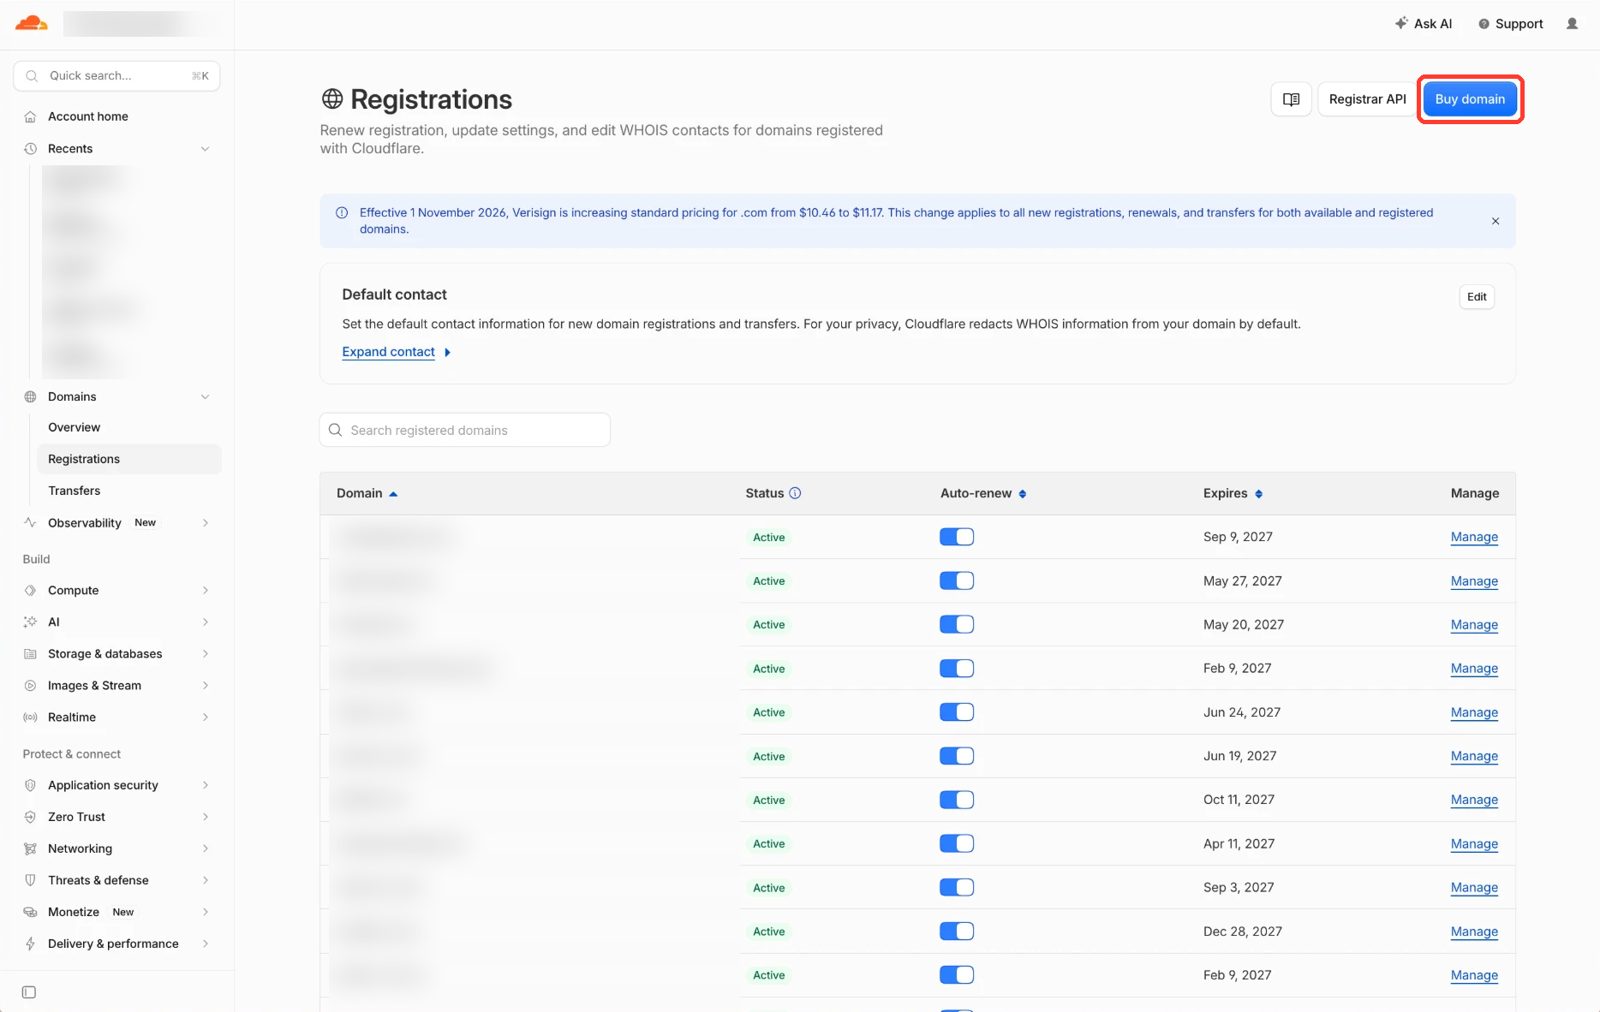Click the Compute sidebar icon
This screenshot has width=1600, height=1012.
[30, 590]
